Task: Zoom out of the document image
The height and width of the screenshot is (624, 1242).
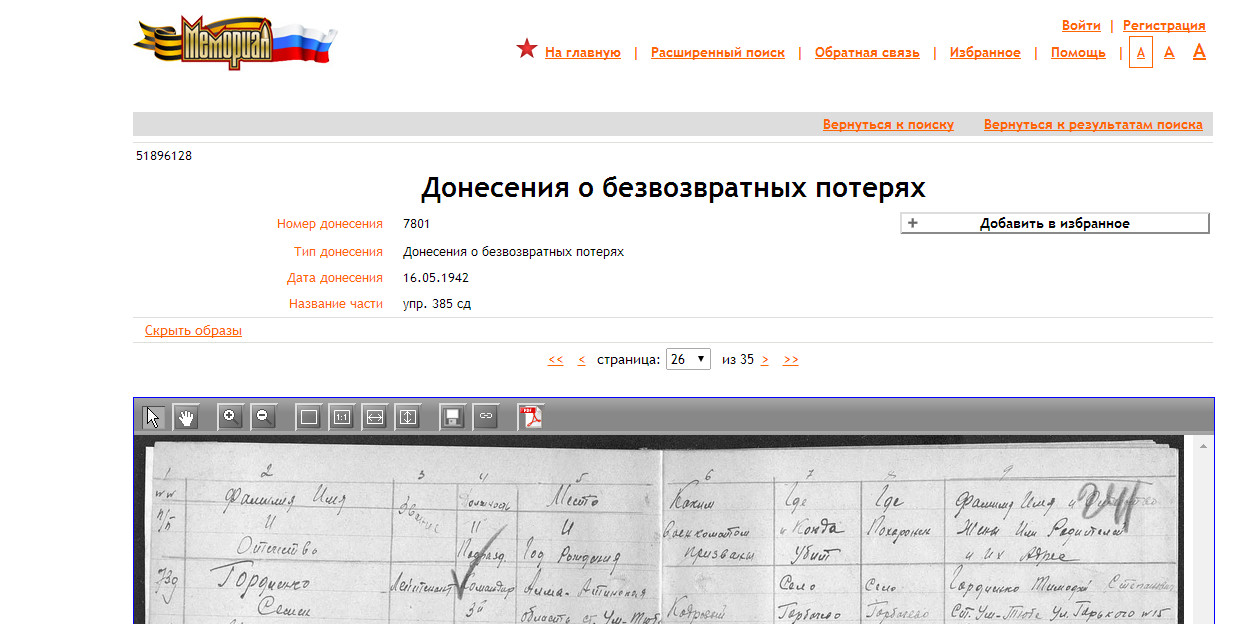Action: click(x=264, y=417)
